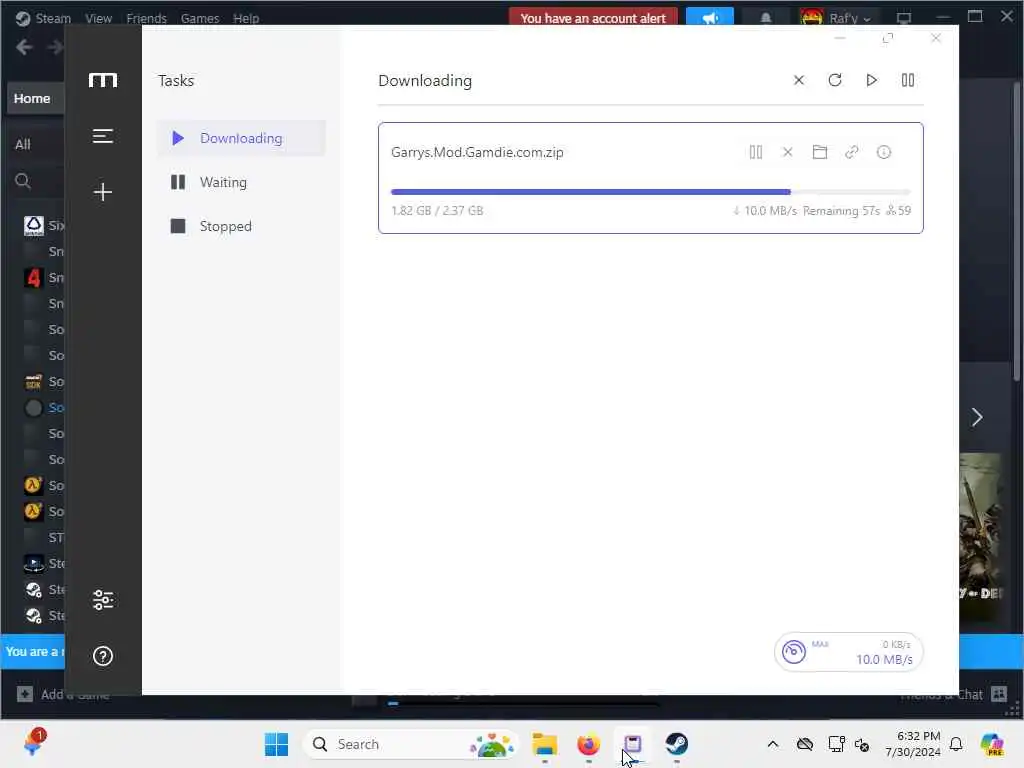
Task: Click the Steam announcements megaphone button
Action: [x=710, y=18]
